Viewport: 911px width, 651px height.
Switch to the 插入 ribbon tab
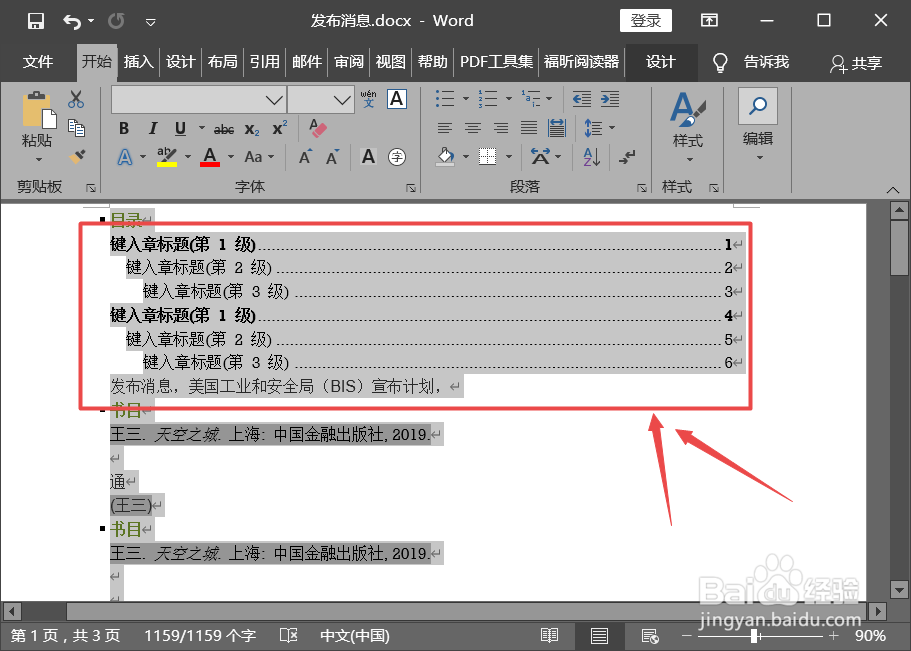(x=138, y=62)
